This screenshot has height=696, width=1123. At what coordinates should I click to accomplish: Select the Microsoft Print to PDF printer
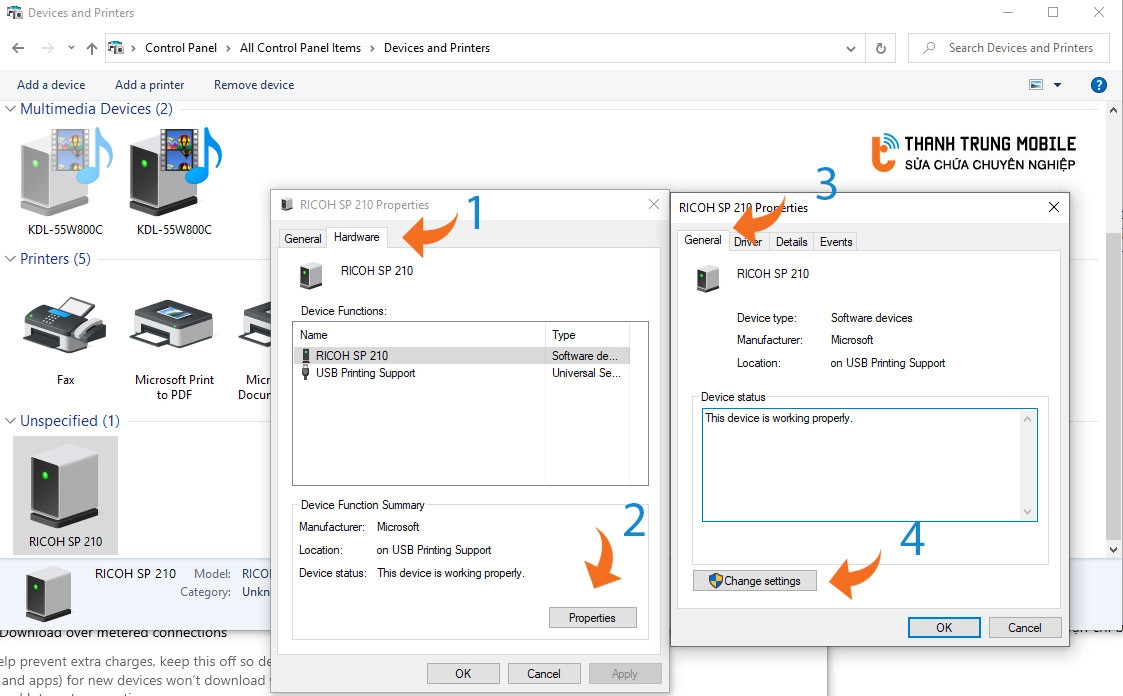pyautogui.click(x=174, y=325)
